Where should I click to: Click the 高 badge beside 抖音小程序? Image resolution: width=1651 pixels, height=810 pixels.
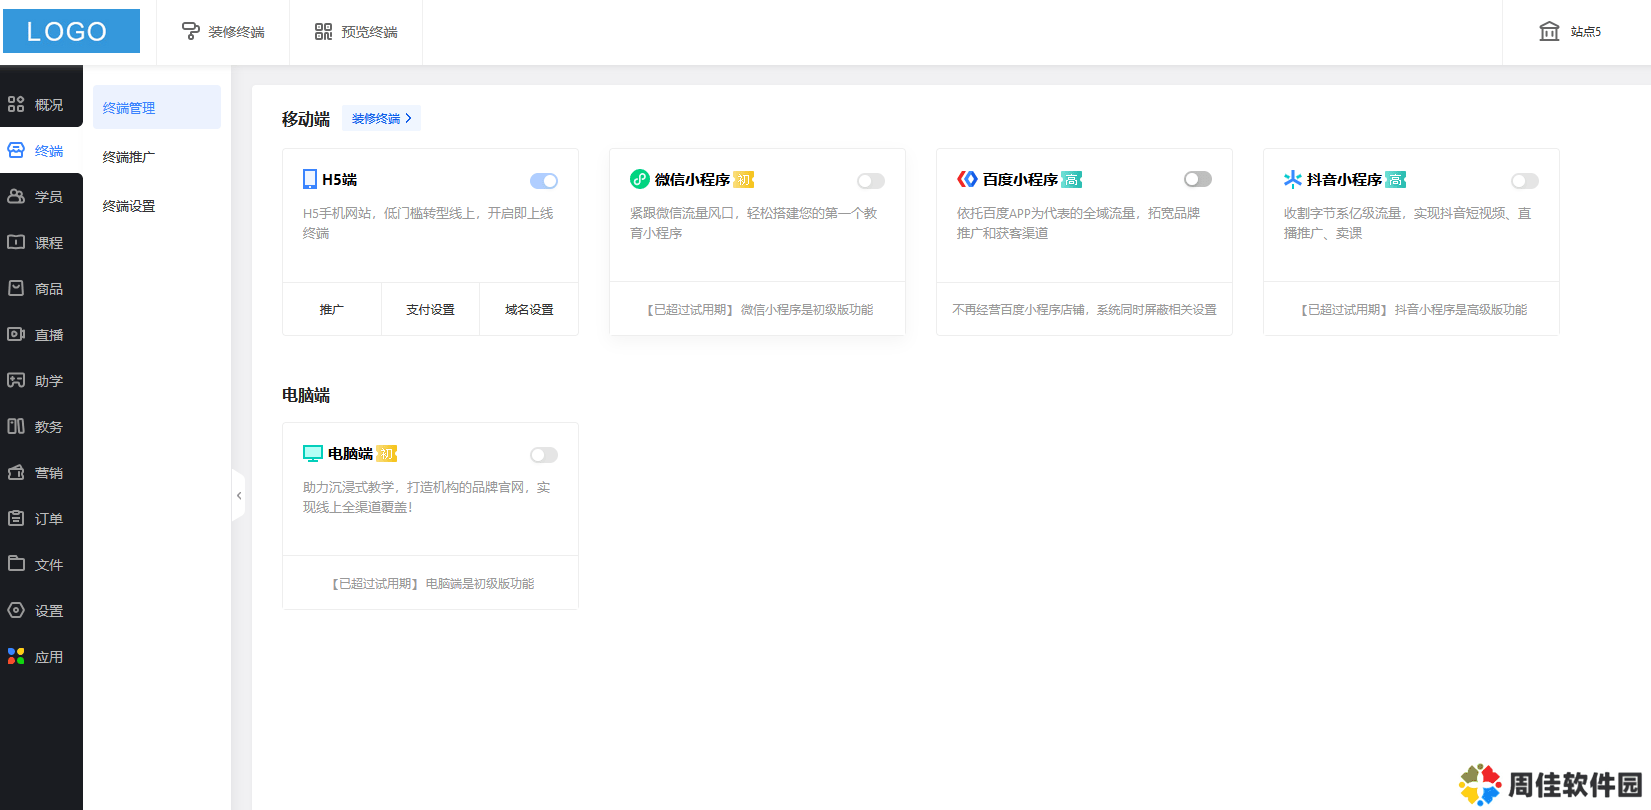(x=1395, y=180)
